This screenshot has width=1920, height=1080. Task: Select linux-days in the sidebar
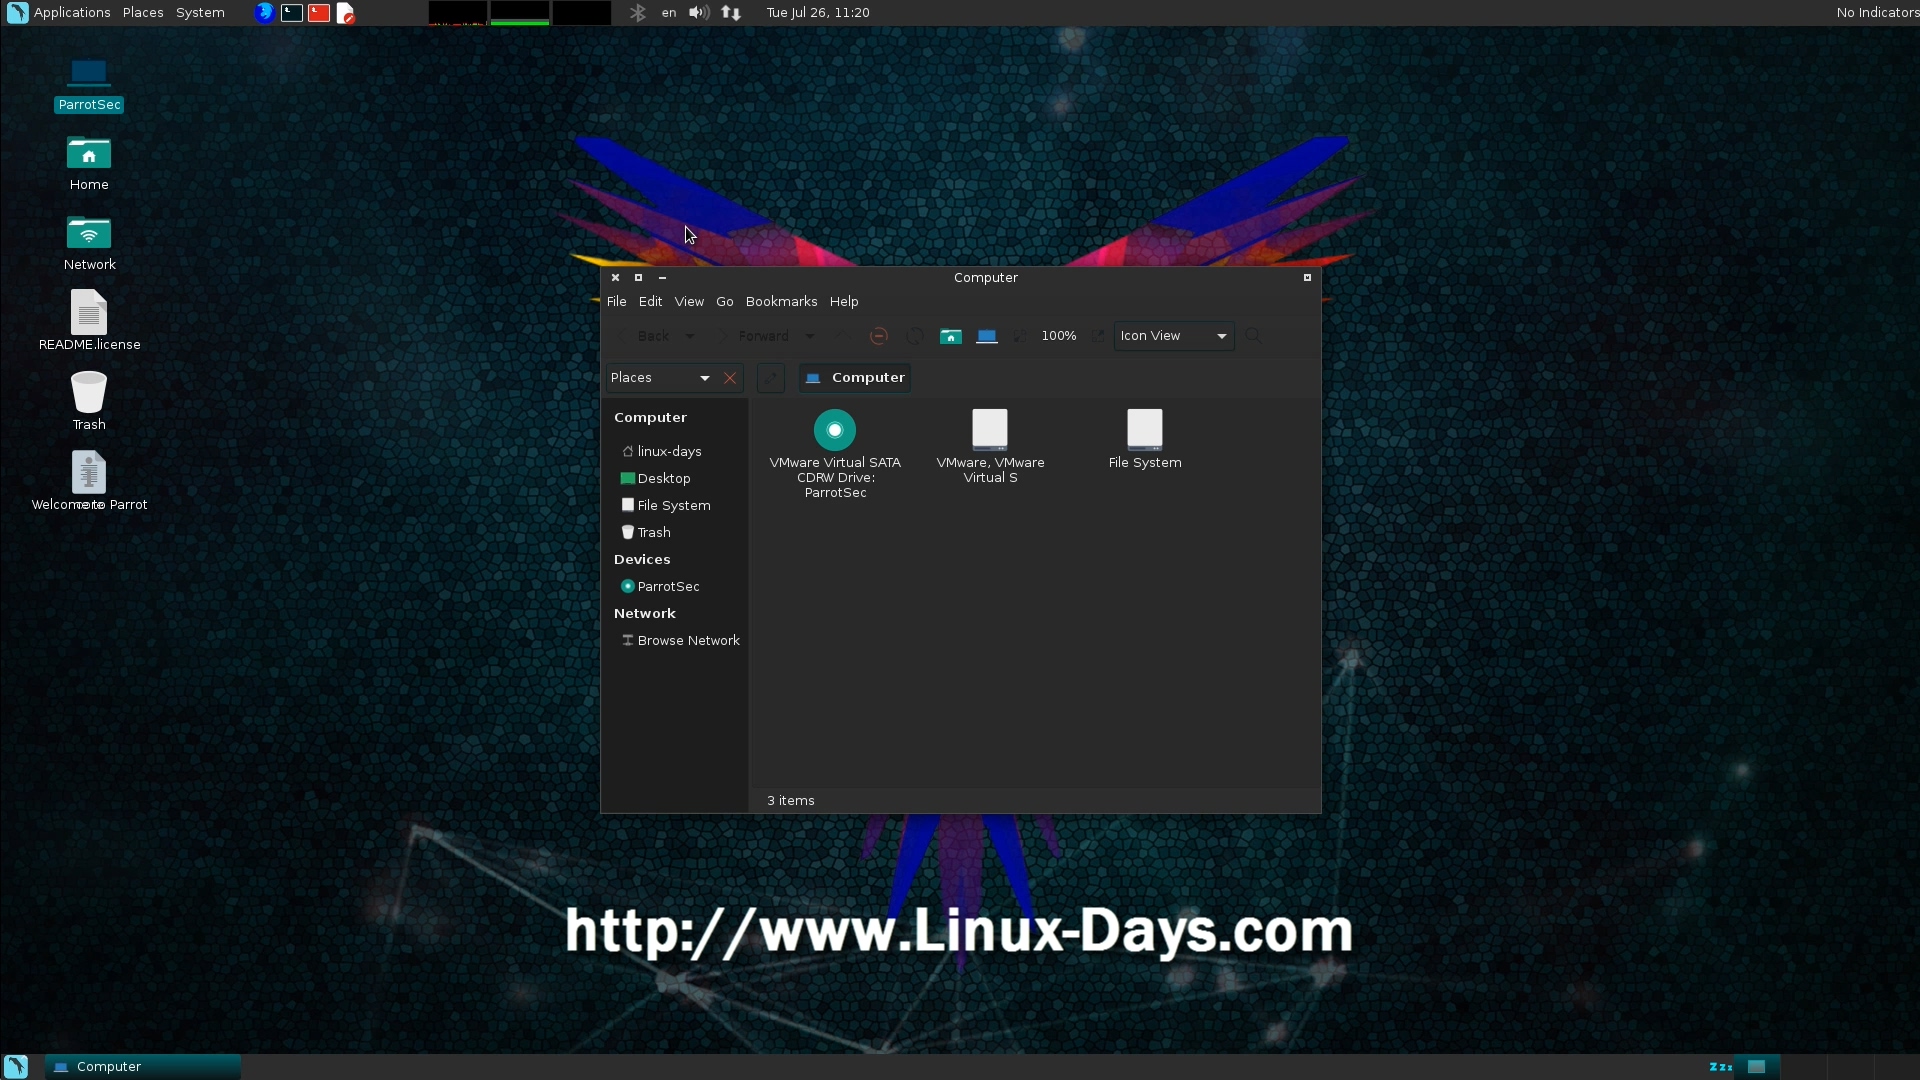[x=669, y=452]
